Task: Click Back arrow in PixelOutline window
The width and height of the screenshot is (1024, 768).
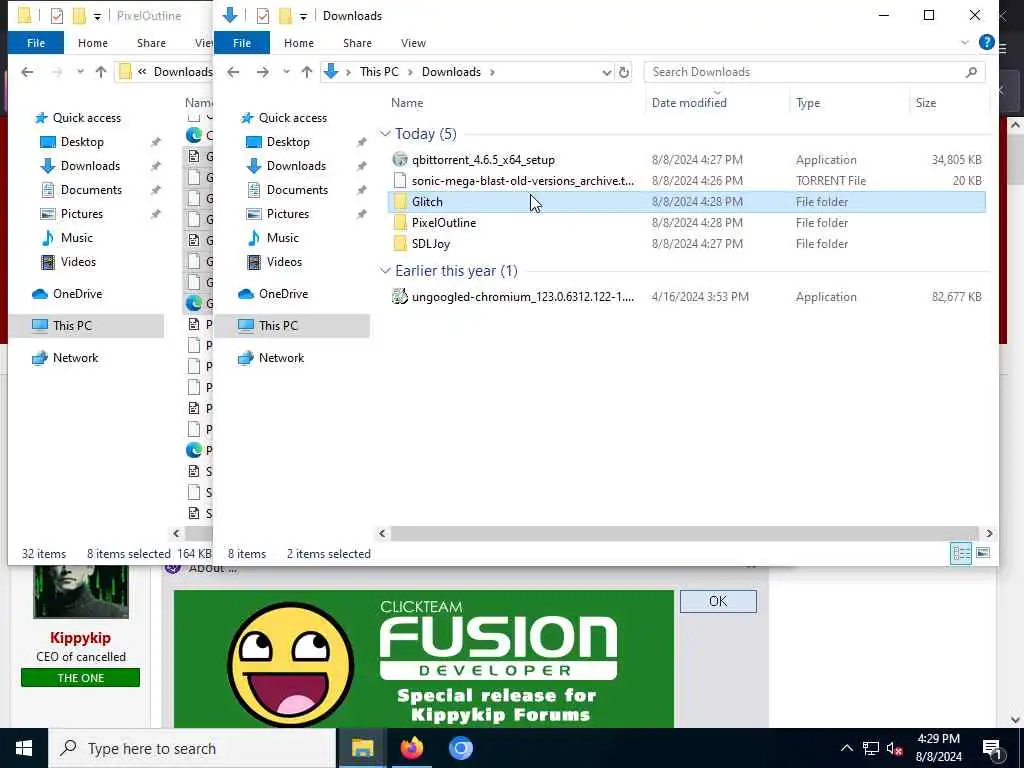Action: [x=27, y=72]
